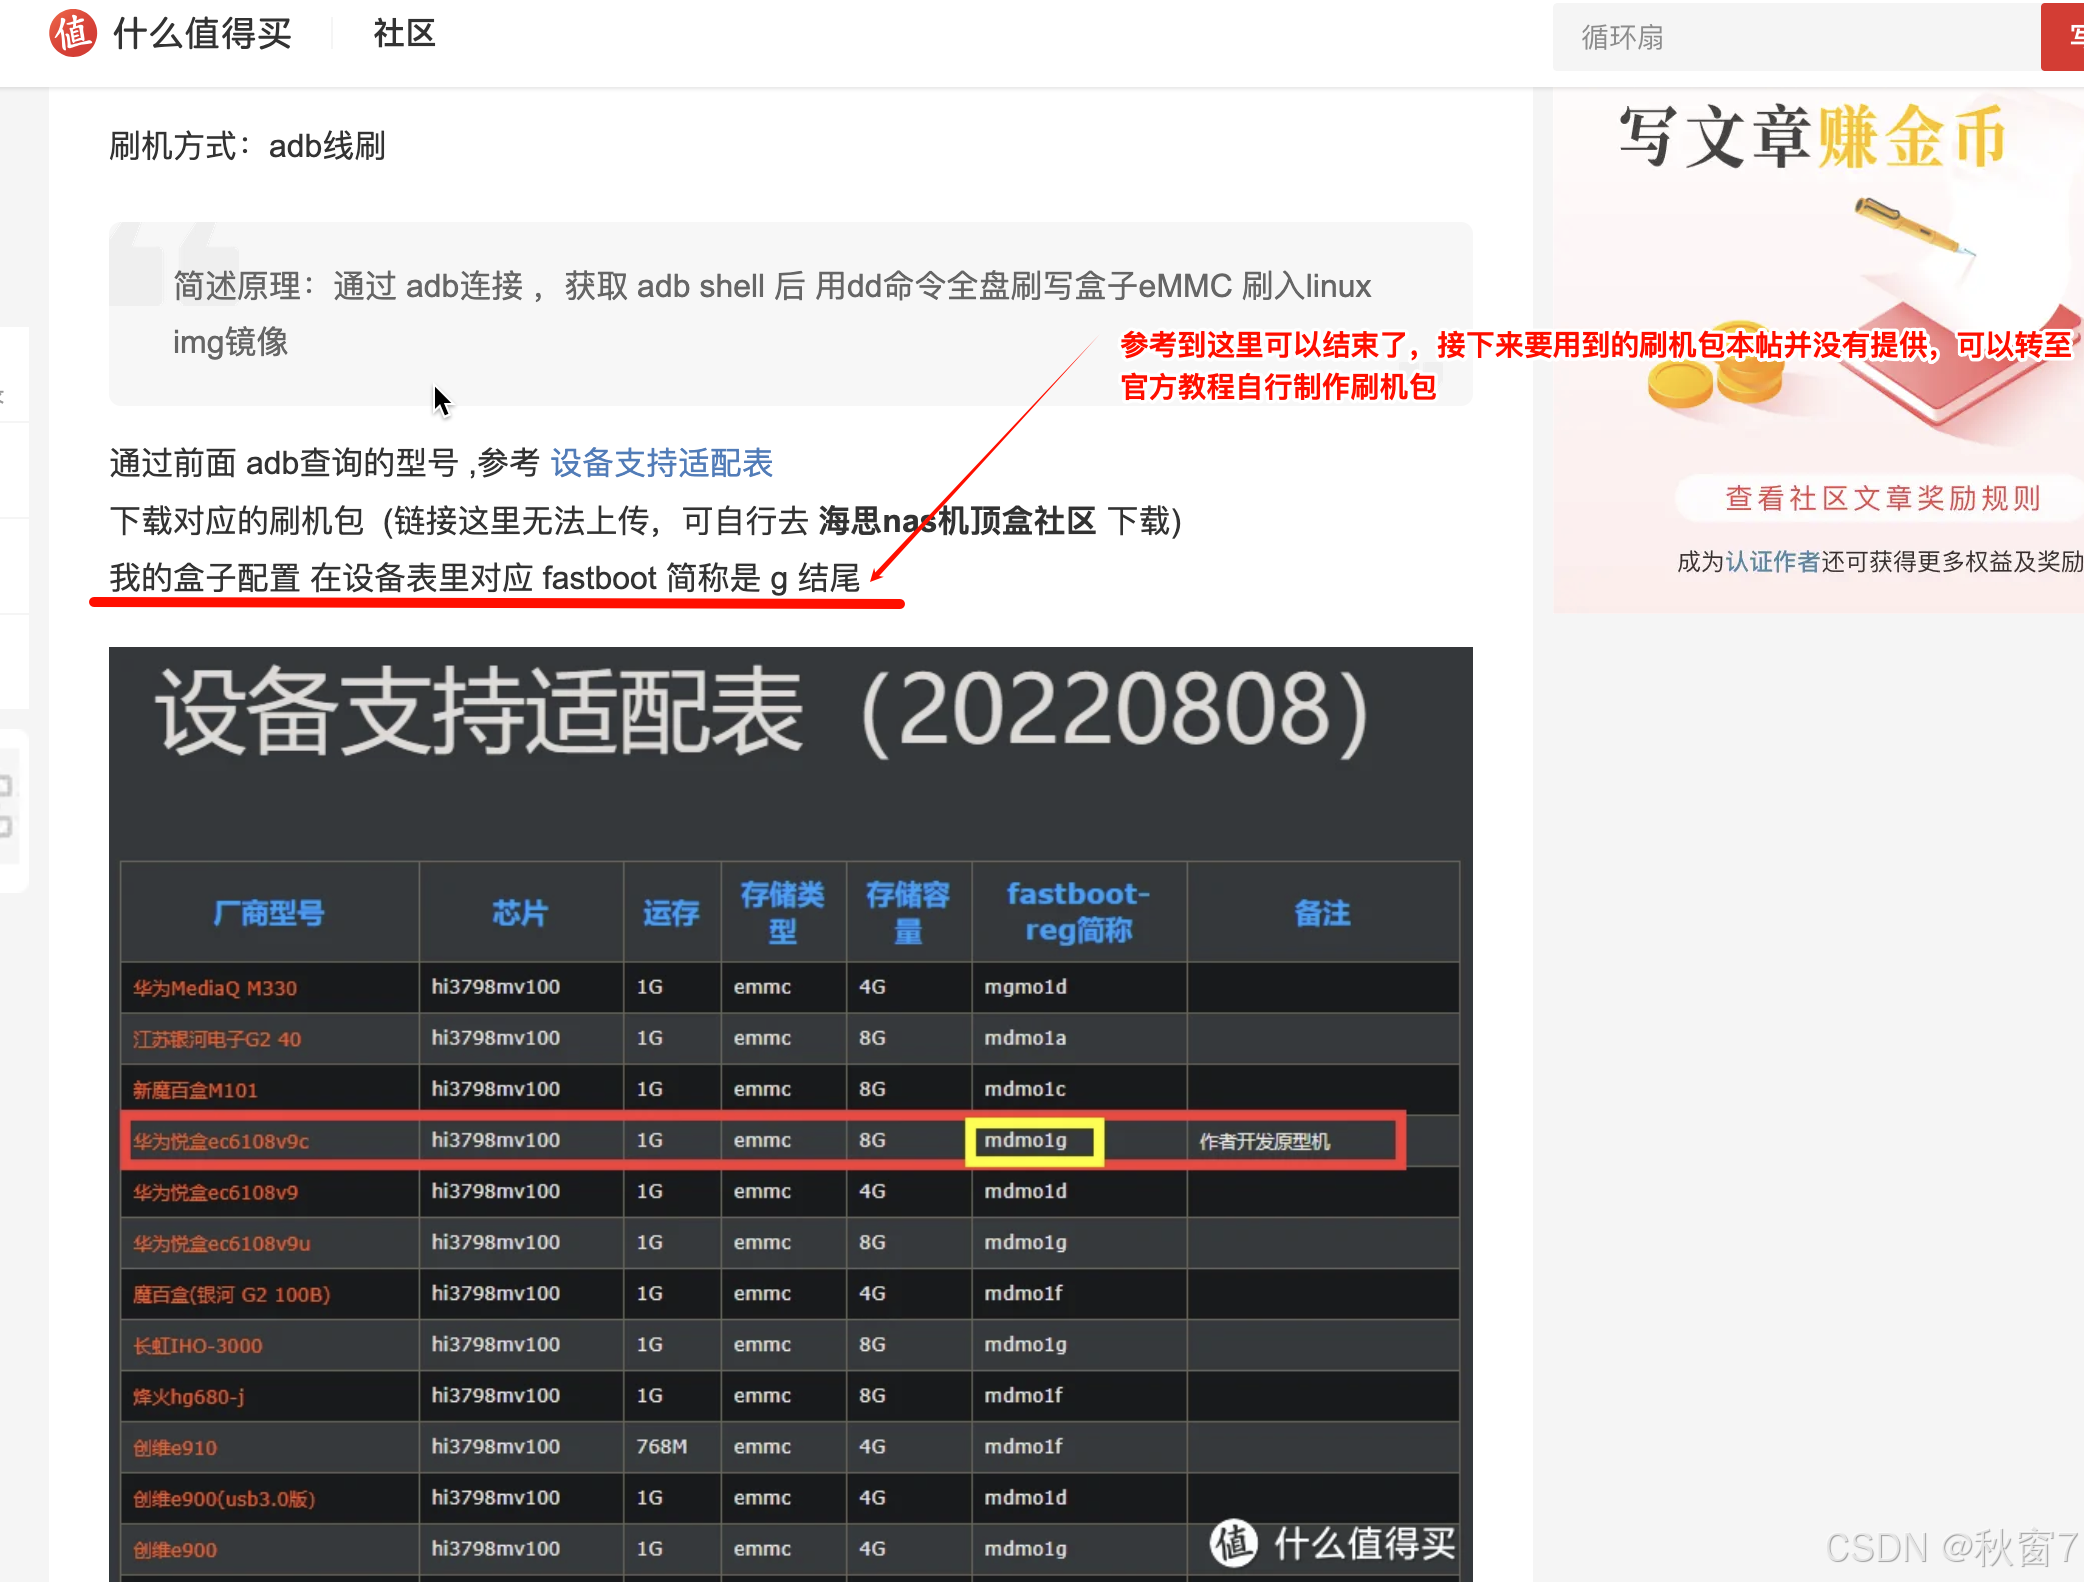The width and height of the screenshot is (2084, 1582).
Task: Click the 厂商型号 column header
Action: click(x=269, y=912)
